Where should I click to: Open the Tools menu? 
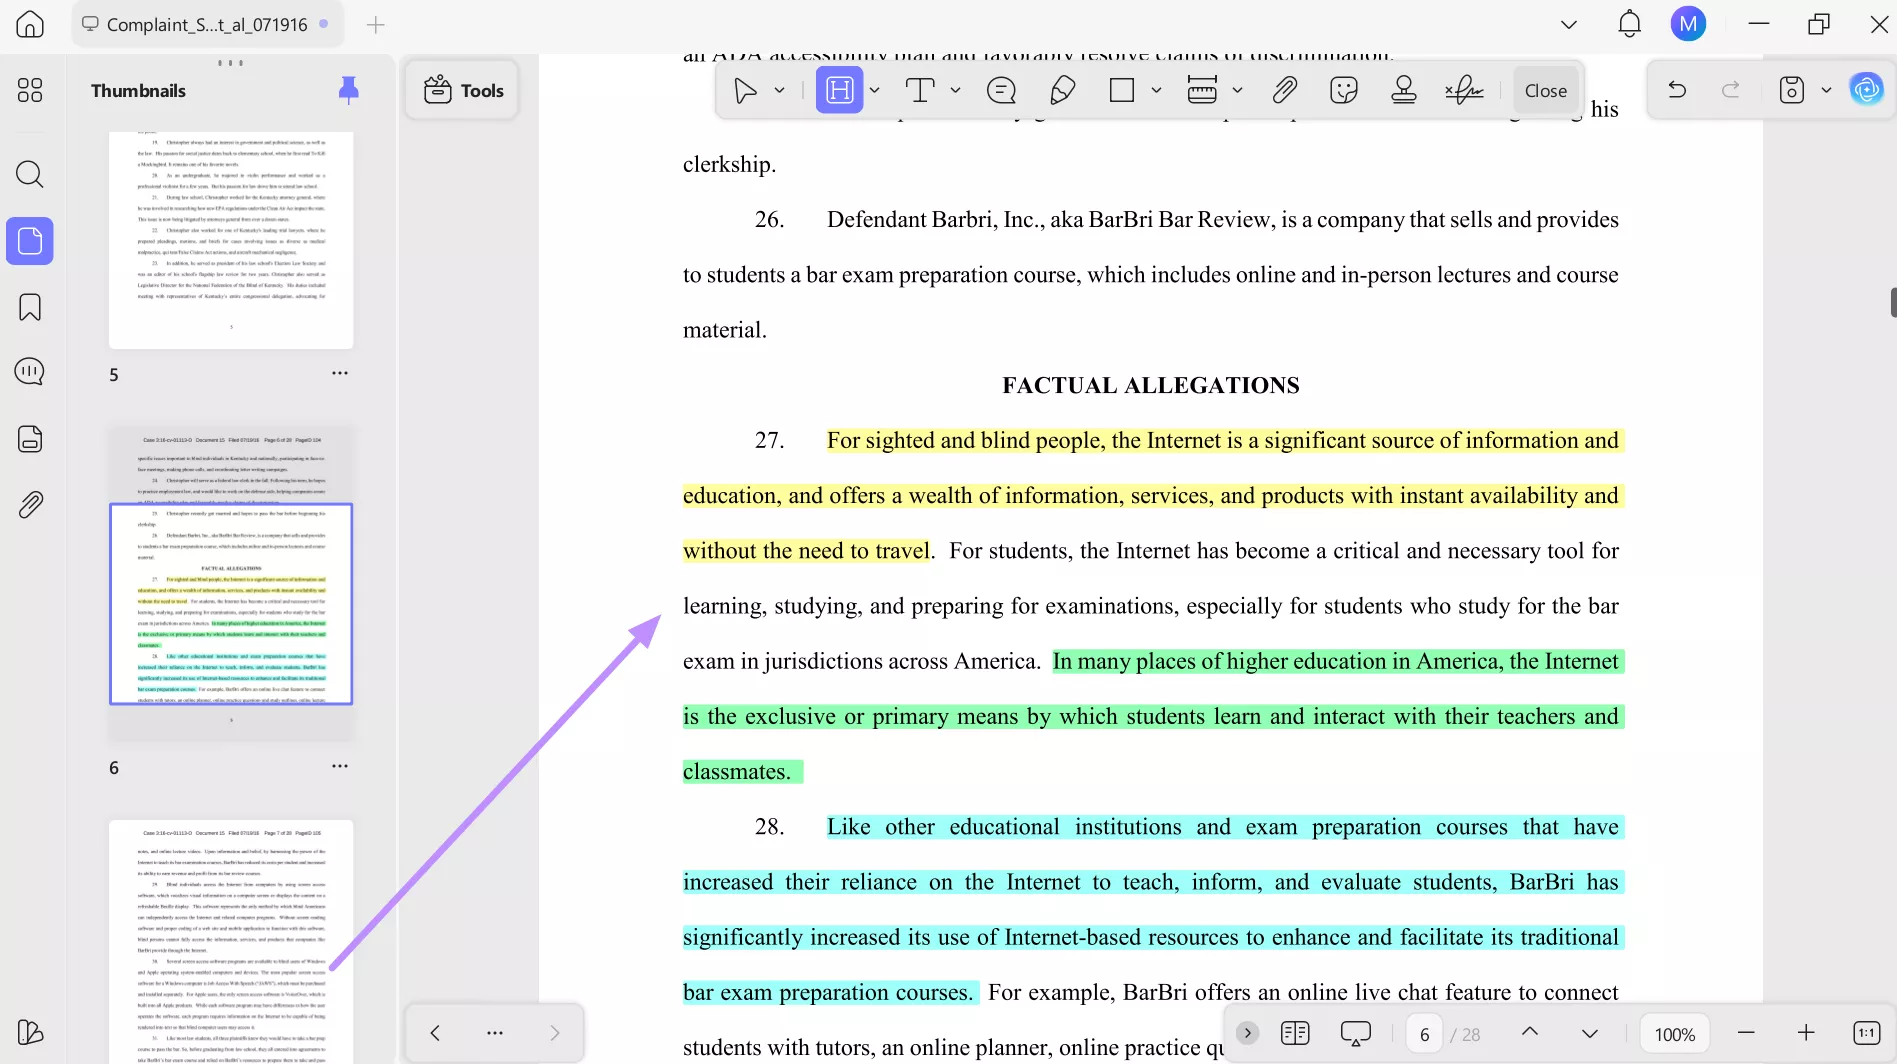461,89
